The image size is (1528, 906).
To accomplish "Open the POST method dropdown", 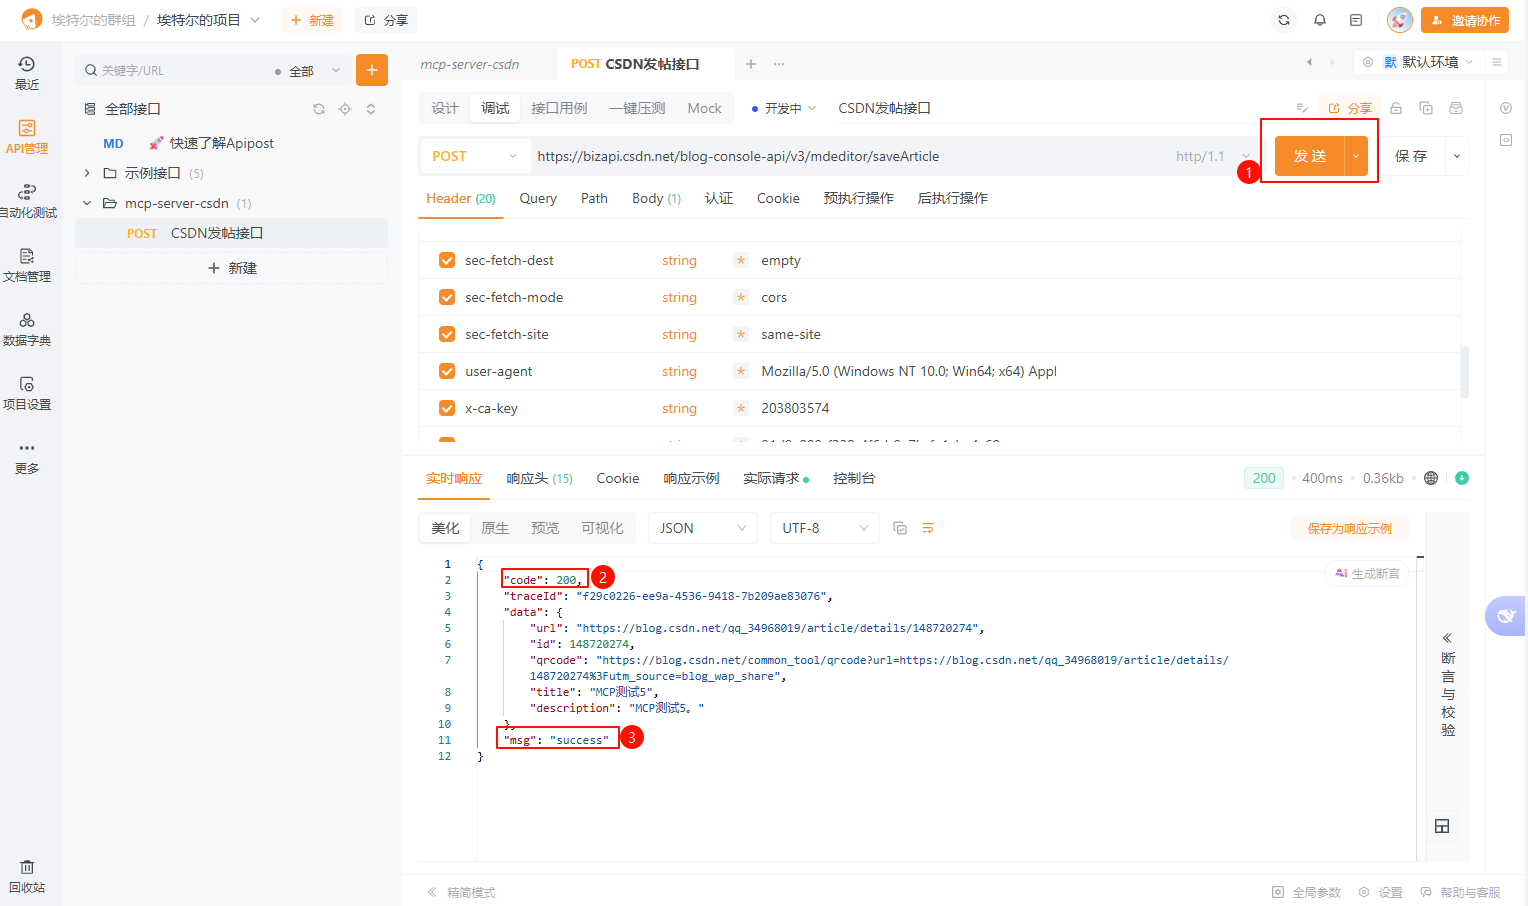I will [x=474, y=156].
